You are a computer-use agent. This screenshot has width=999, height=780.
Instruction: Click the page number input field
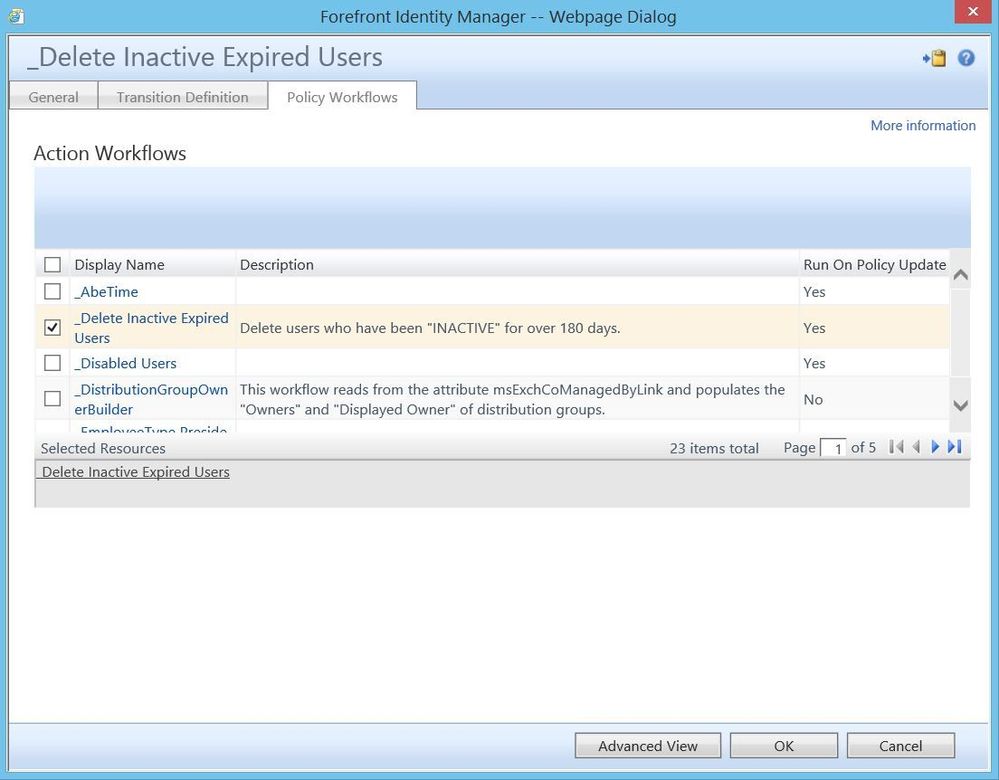(833, 448)
